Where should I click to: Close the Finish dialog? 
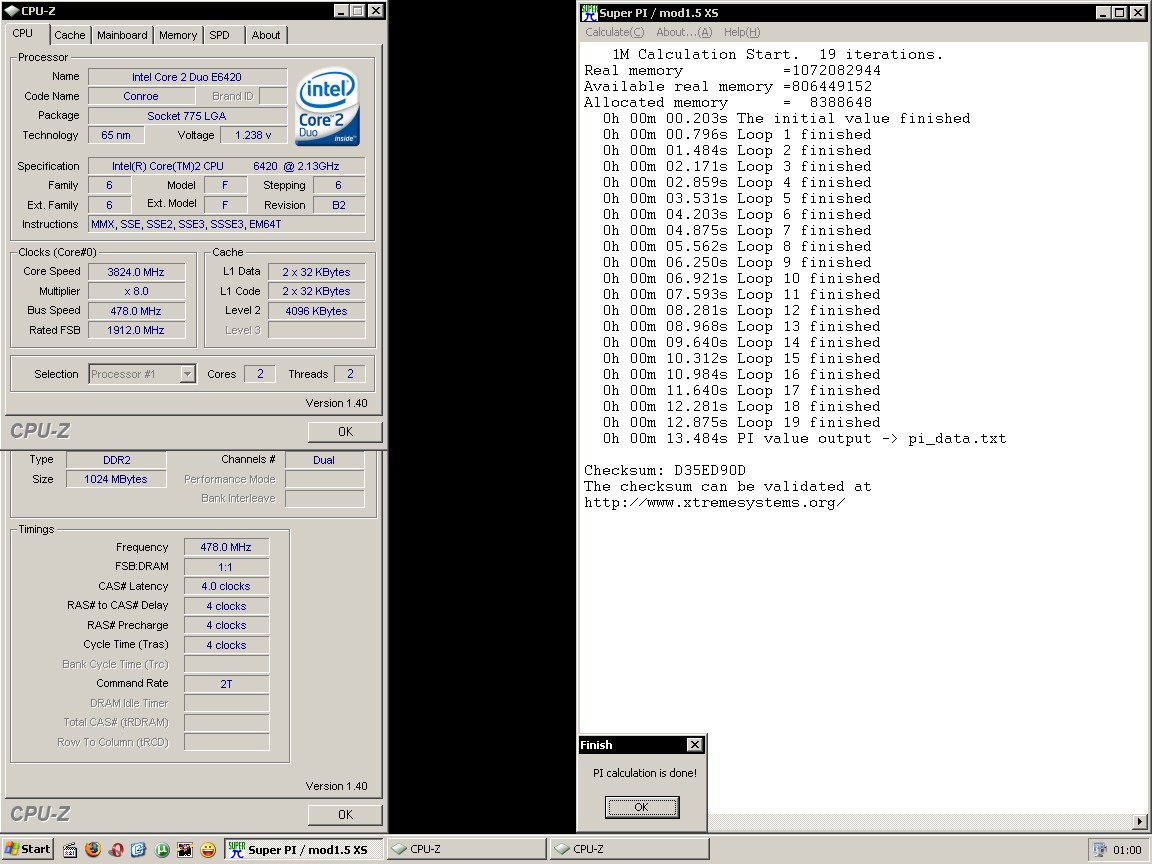coord(694,744)
